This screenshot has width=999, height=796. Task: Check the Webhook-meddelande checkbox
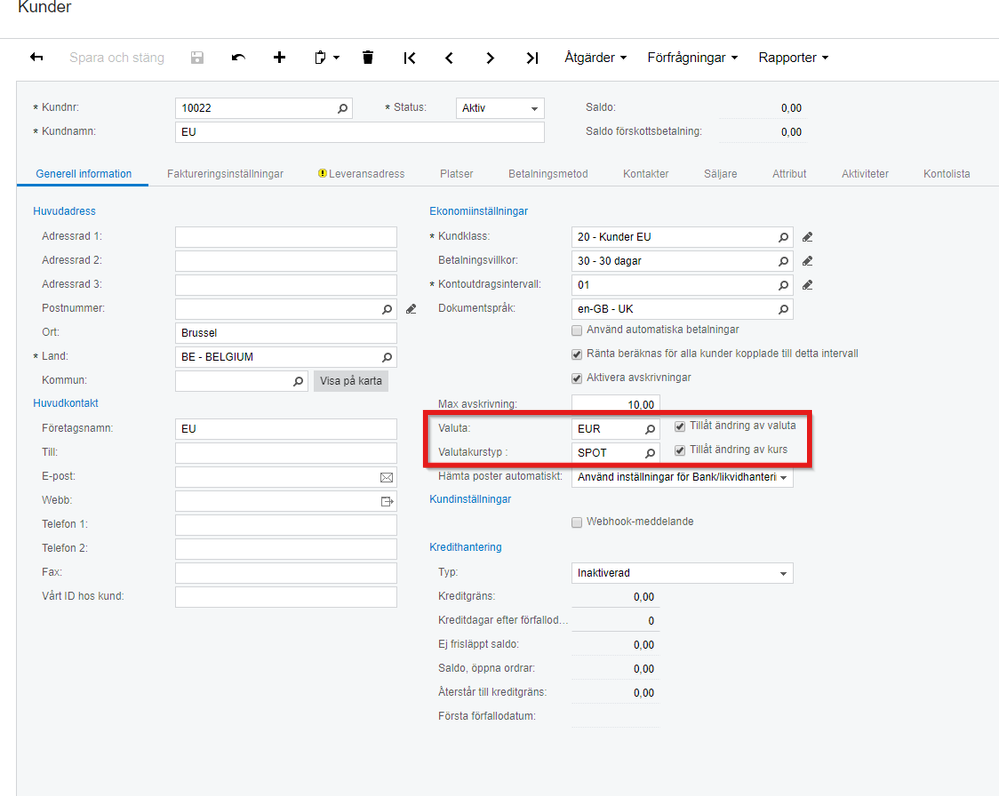click(577, 523)
